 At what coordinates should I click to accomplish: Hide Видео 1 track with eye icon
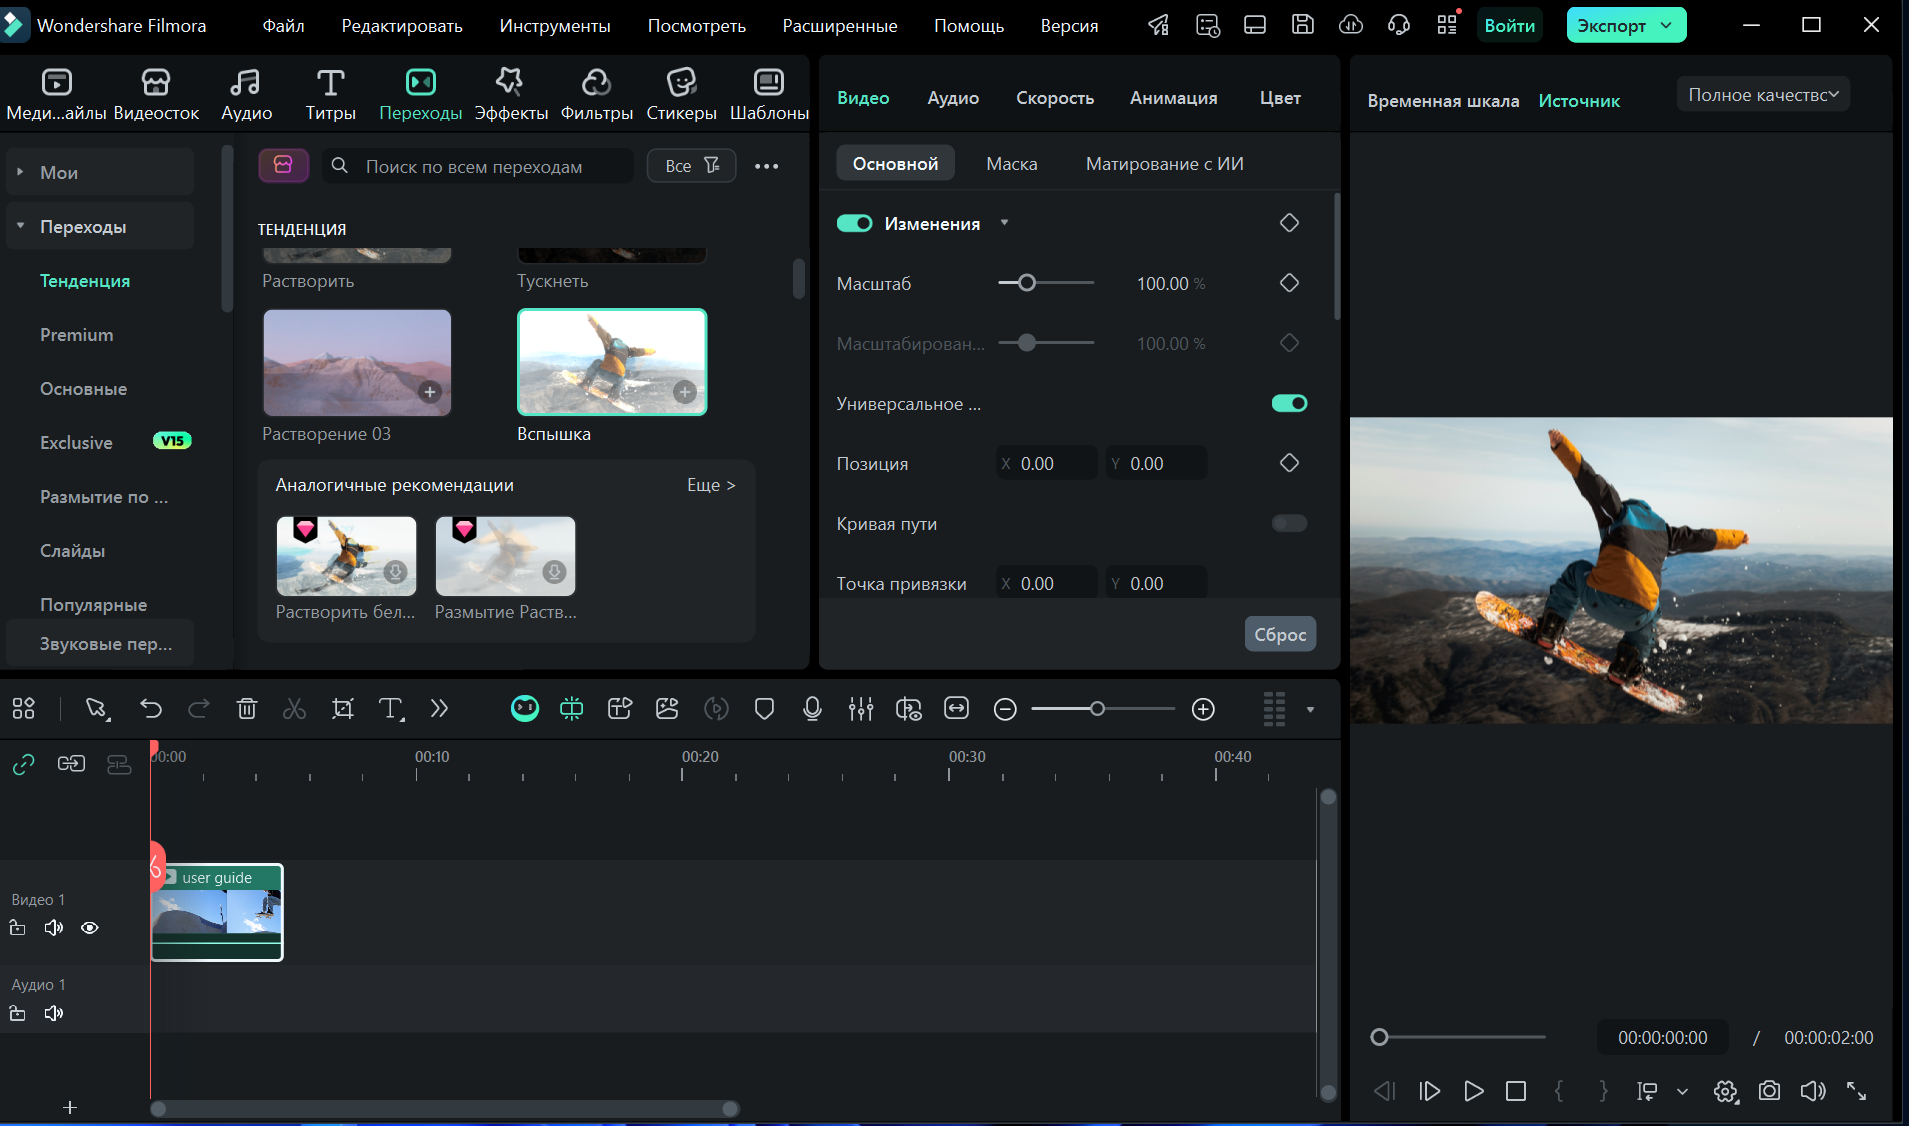click(x=90, y=928)
